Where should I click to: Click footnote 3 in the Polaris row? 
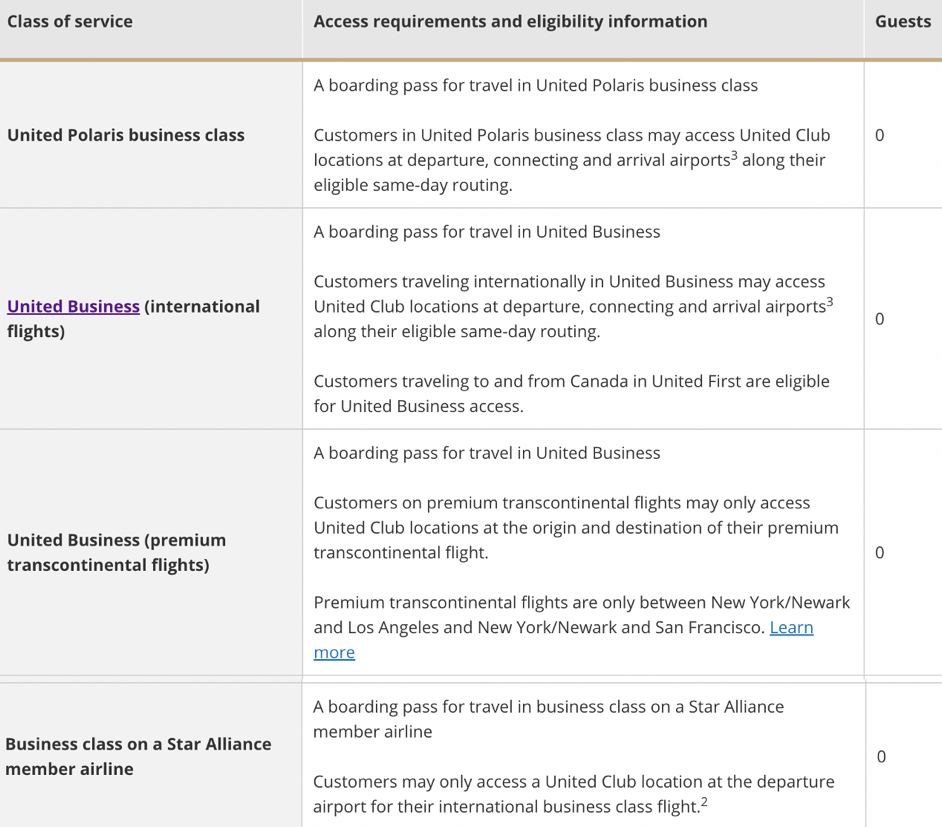click(732, 156)
